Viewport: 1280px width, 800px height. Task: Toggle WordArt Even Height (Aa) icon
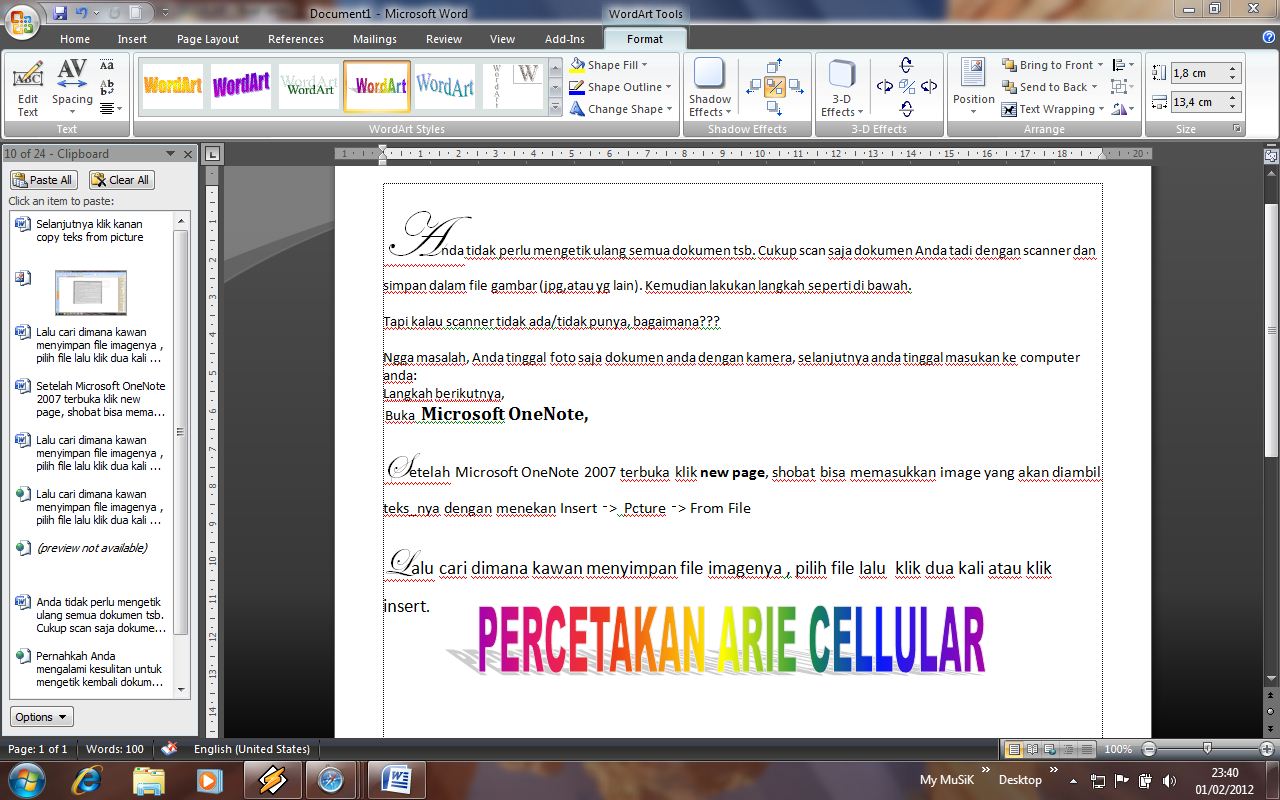108,65
